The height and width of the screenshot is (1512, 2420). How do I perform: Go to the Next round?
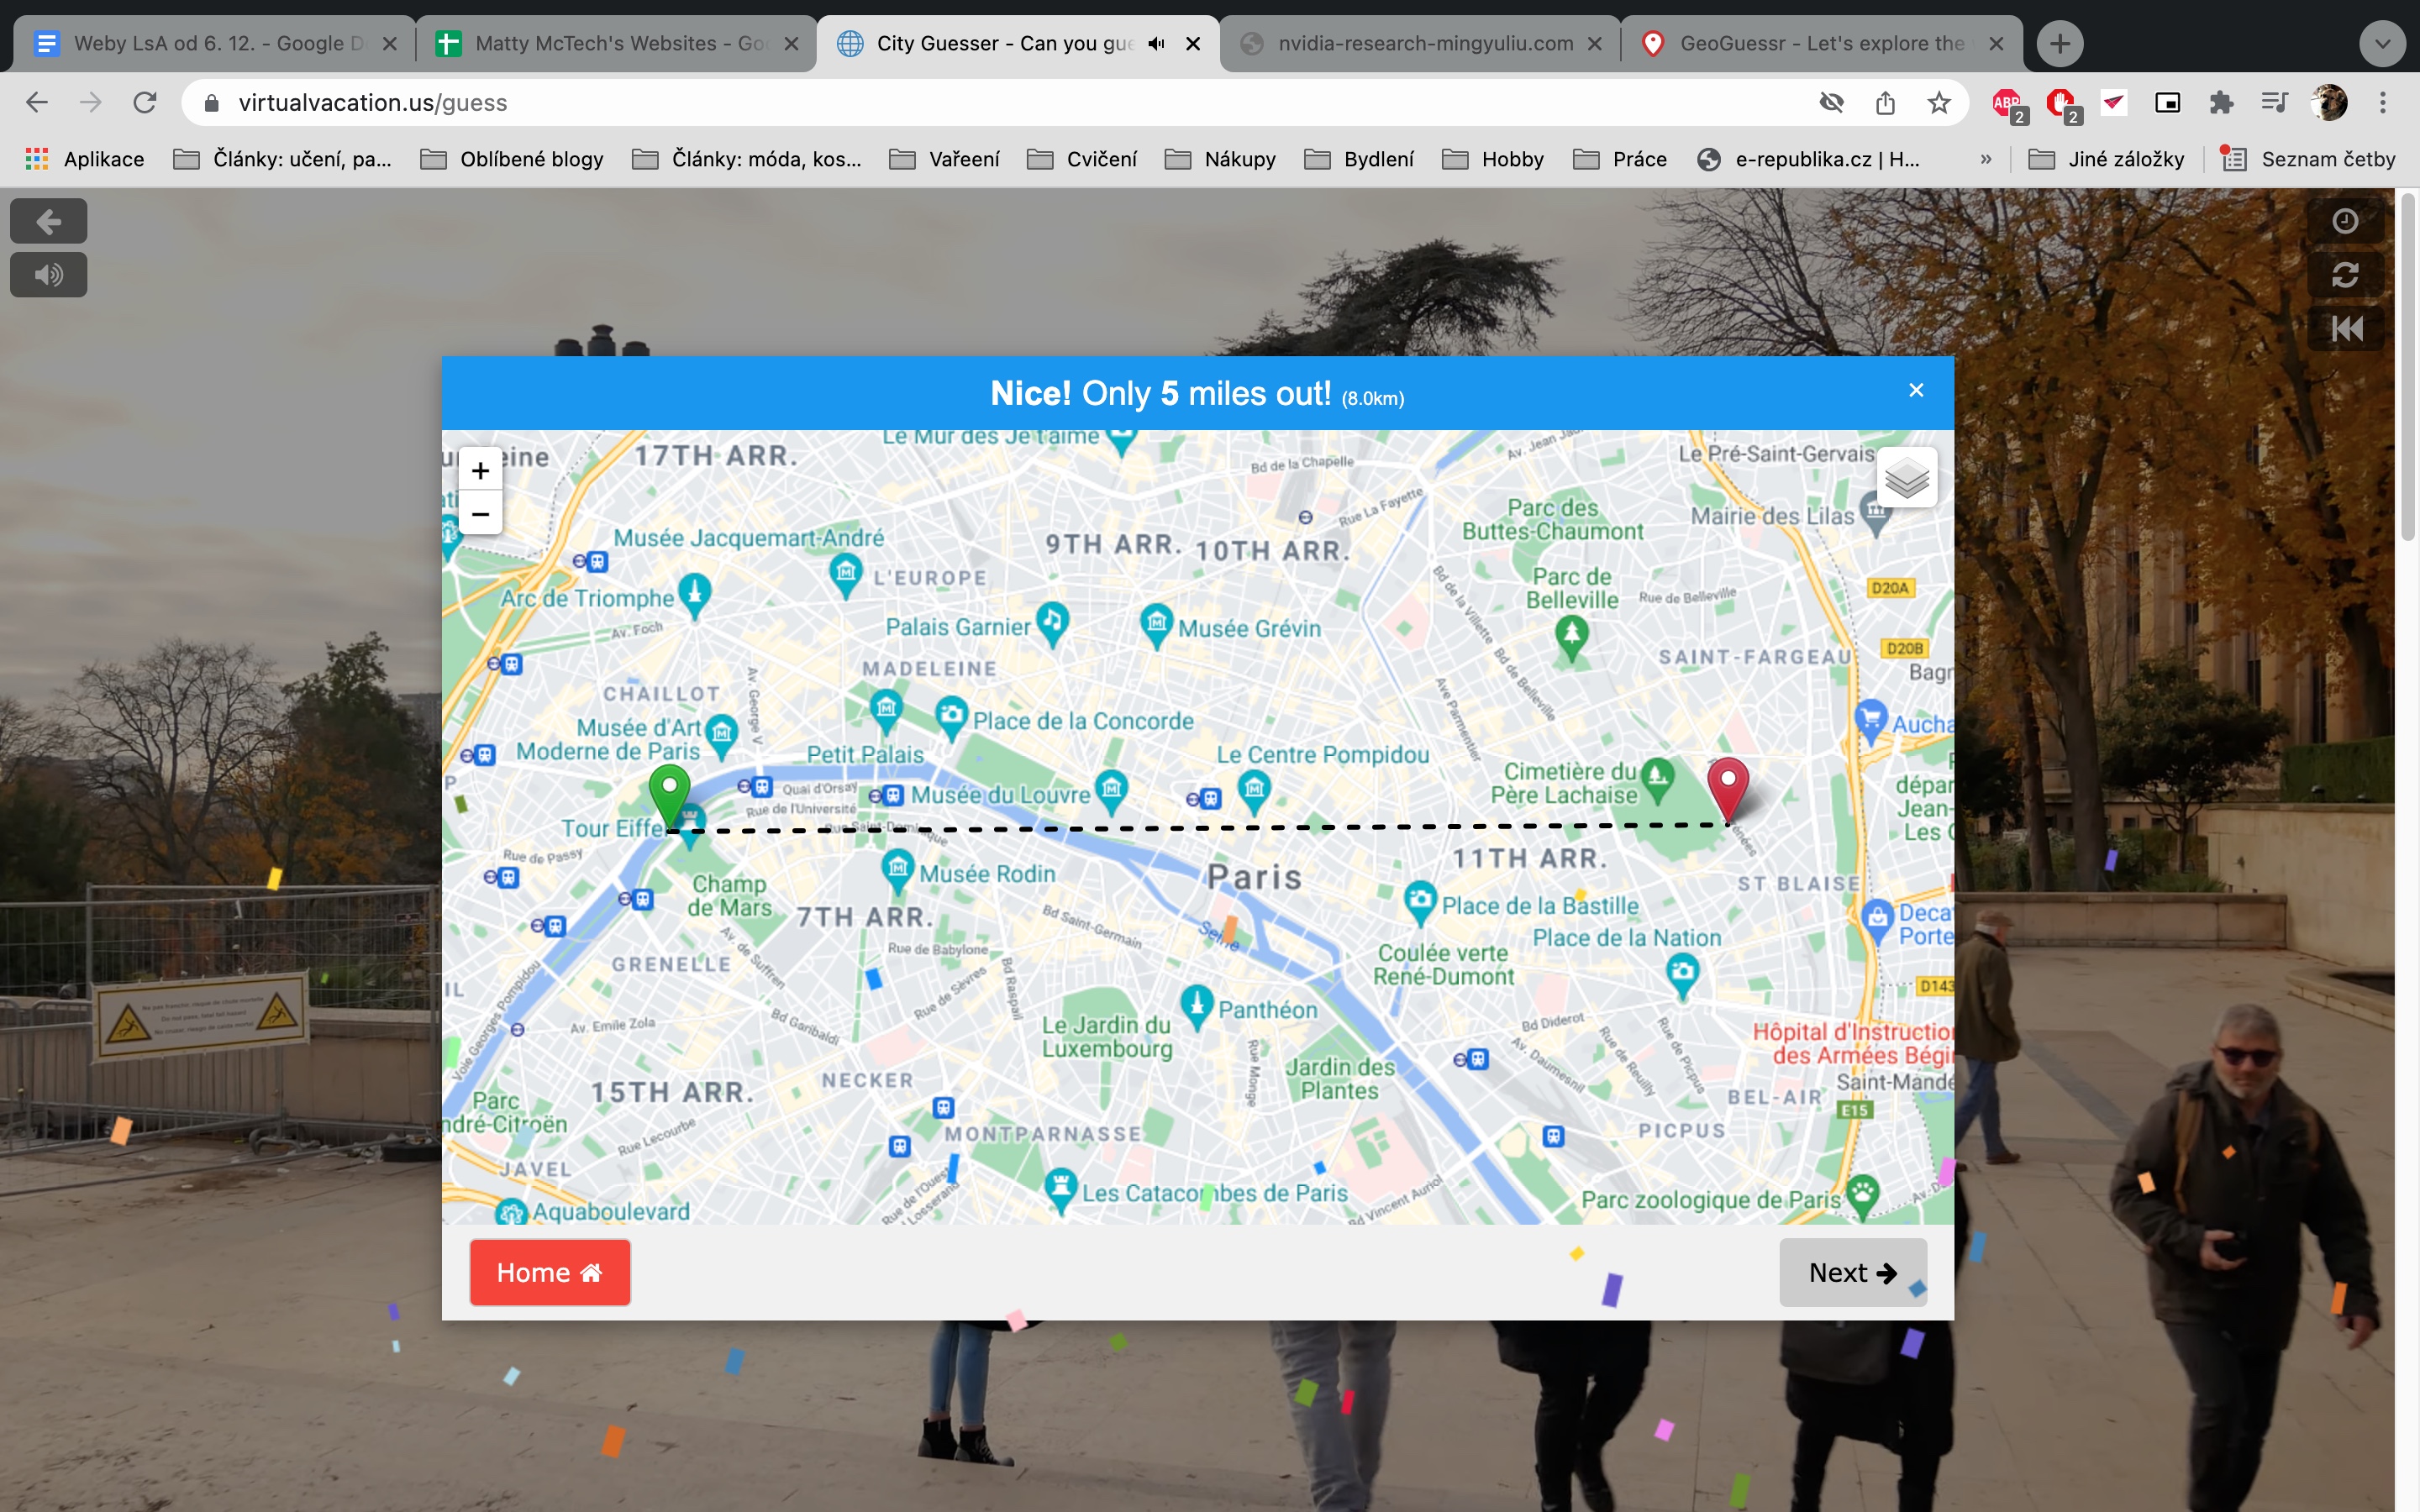coord(1852,1272)
